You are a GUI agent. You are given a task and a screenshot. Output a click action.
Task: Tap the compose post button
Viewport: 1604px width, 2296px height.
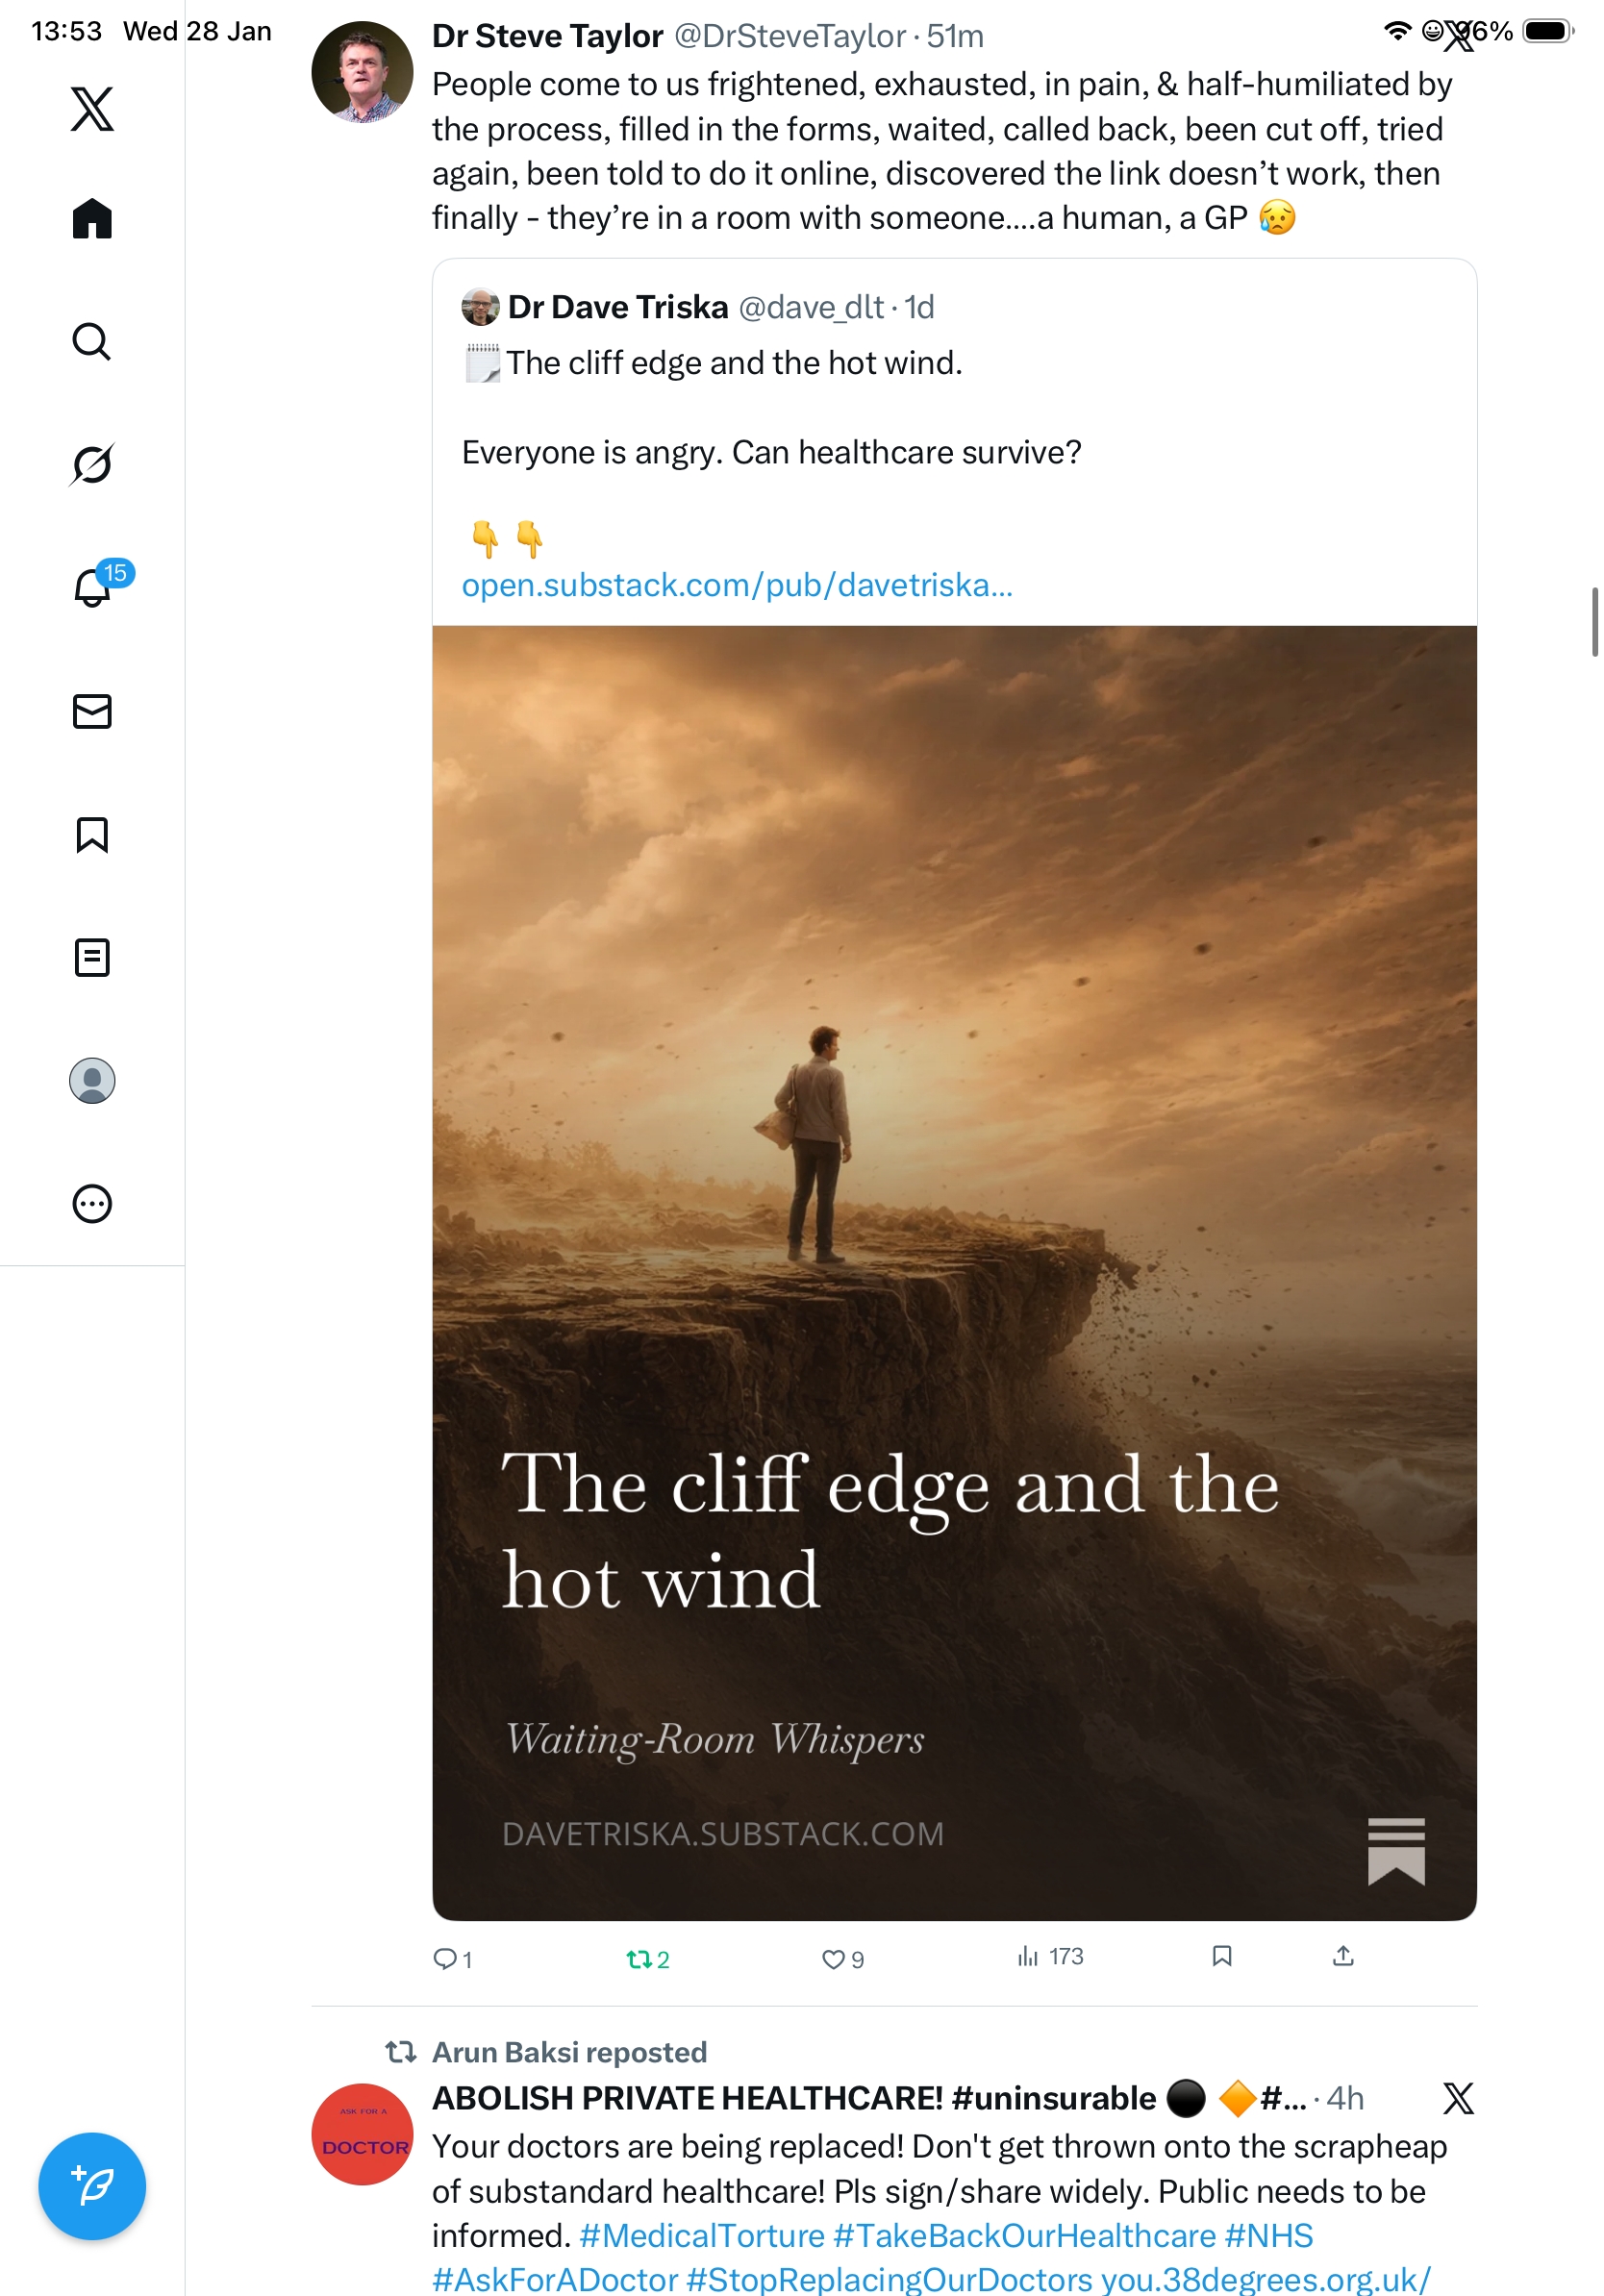(x=92, y=2185)
